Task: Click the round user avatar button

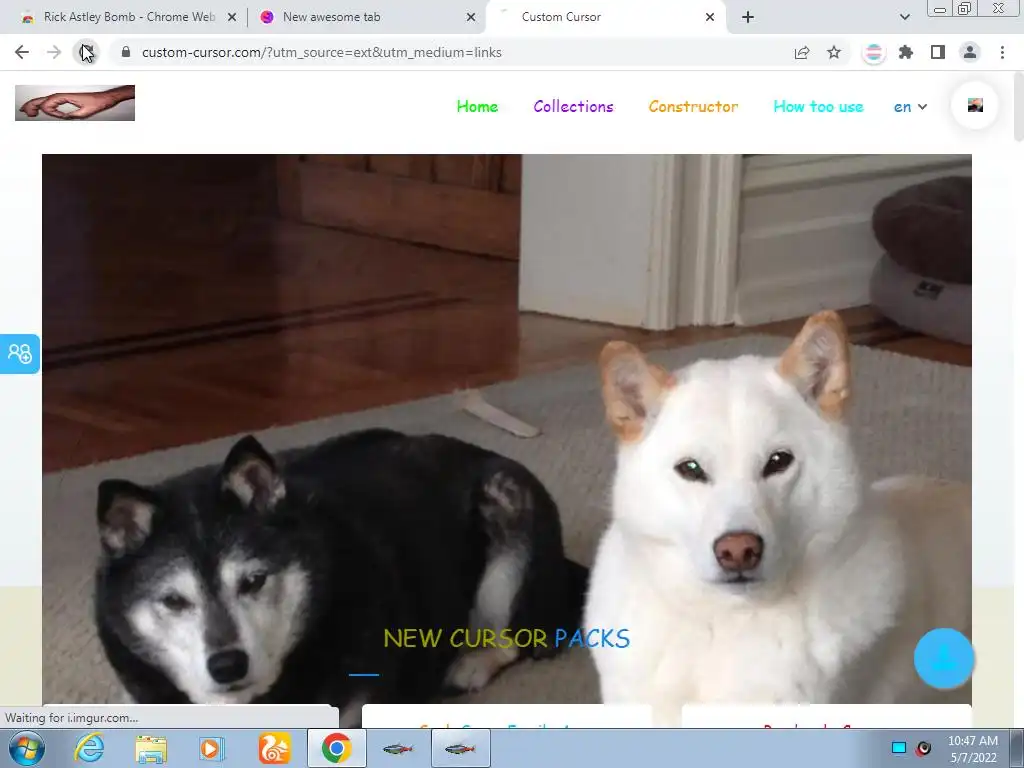Action: pyautogui.click(x=975, y=105)
